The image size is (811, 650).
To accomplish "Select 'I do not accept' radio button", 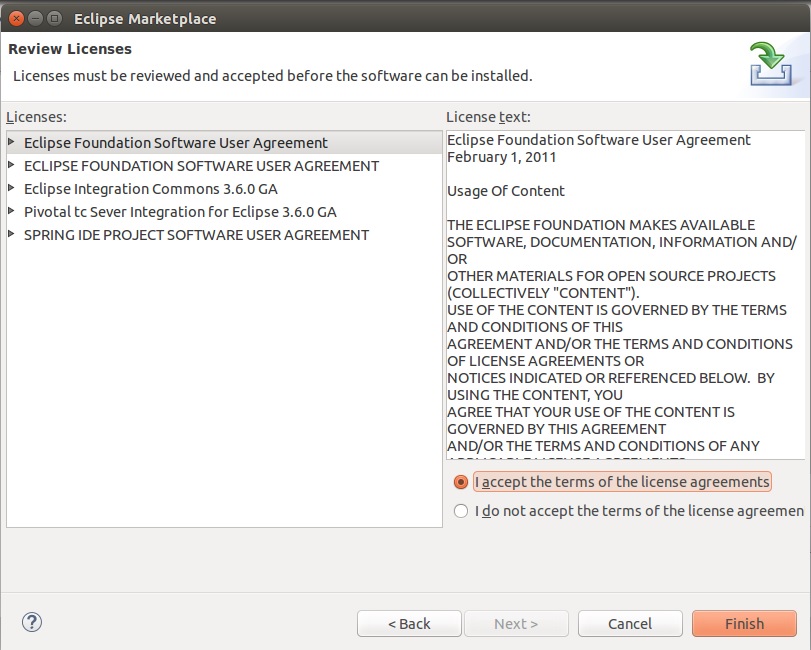I will point(461,511).
